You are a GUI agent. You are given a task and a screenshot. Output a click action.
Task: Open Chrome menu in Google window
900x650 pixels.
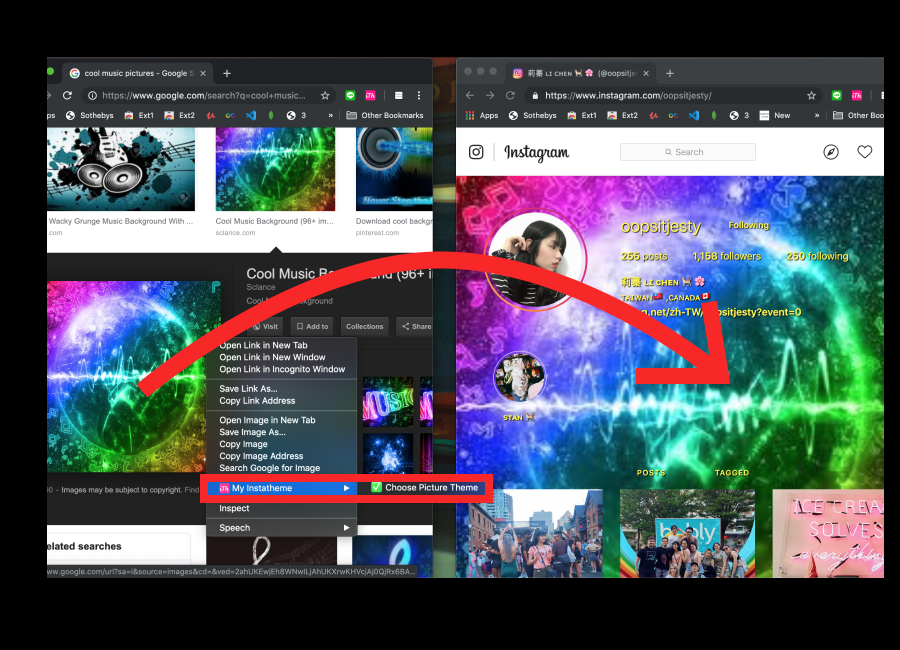click(419, 95)
